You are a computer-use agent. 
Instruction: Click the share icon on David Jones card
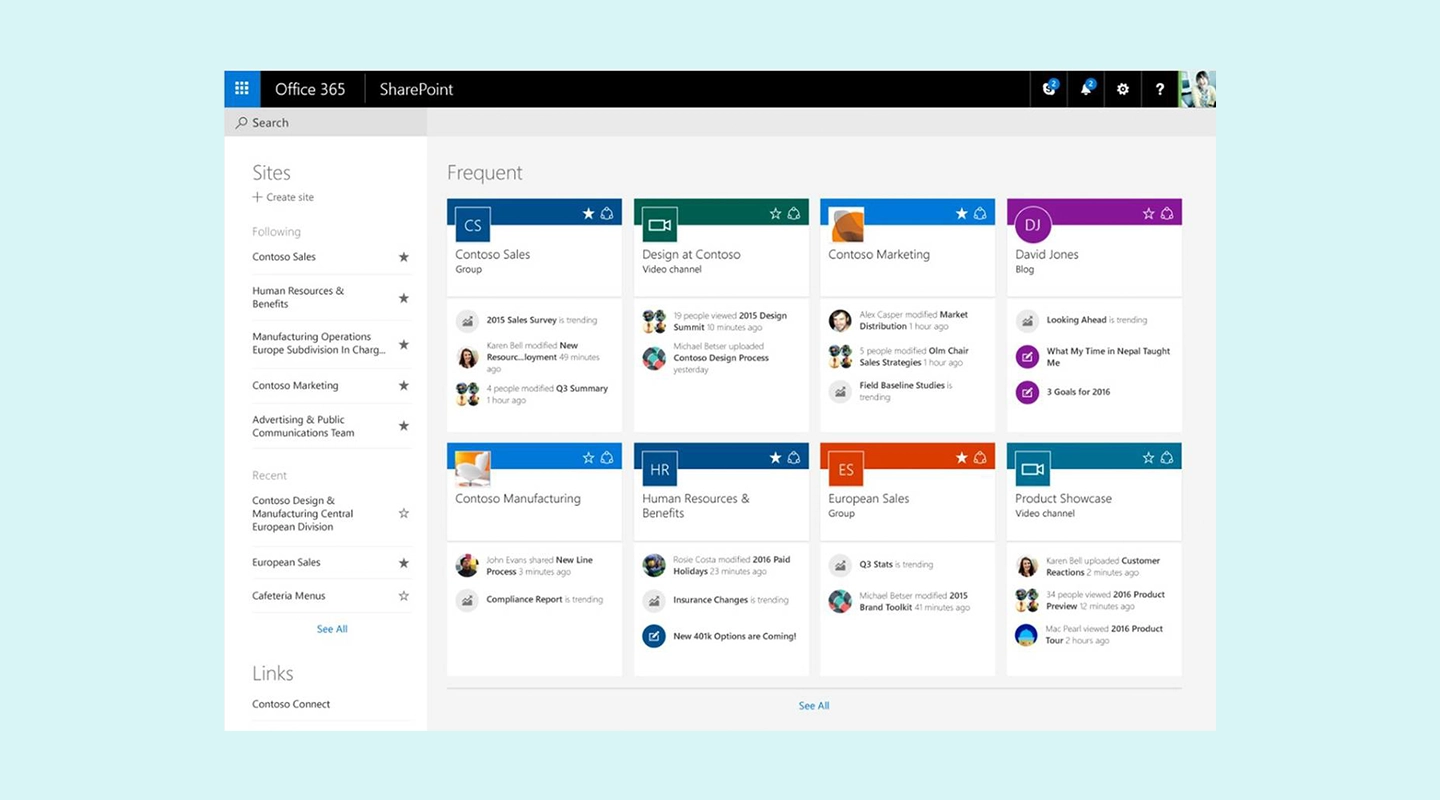pos(1167,213)
